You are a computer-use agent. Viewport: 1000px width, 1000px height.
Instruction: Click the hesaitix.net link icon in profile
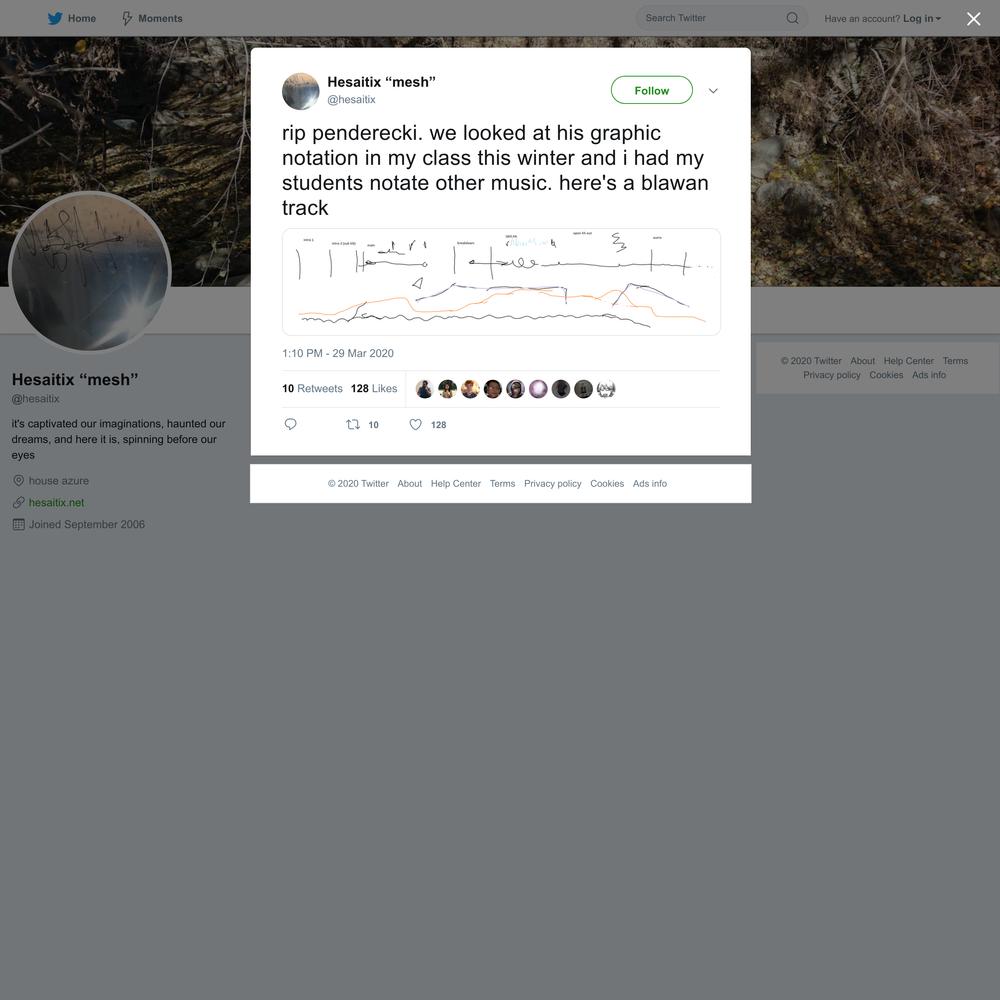tap(18, 503)
